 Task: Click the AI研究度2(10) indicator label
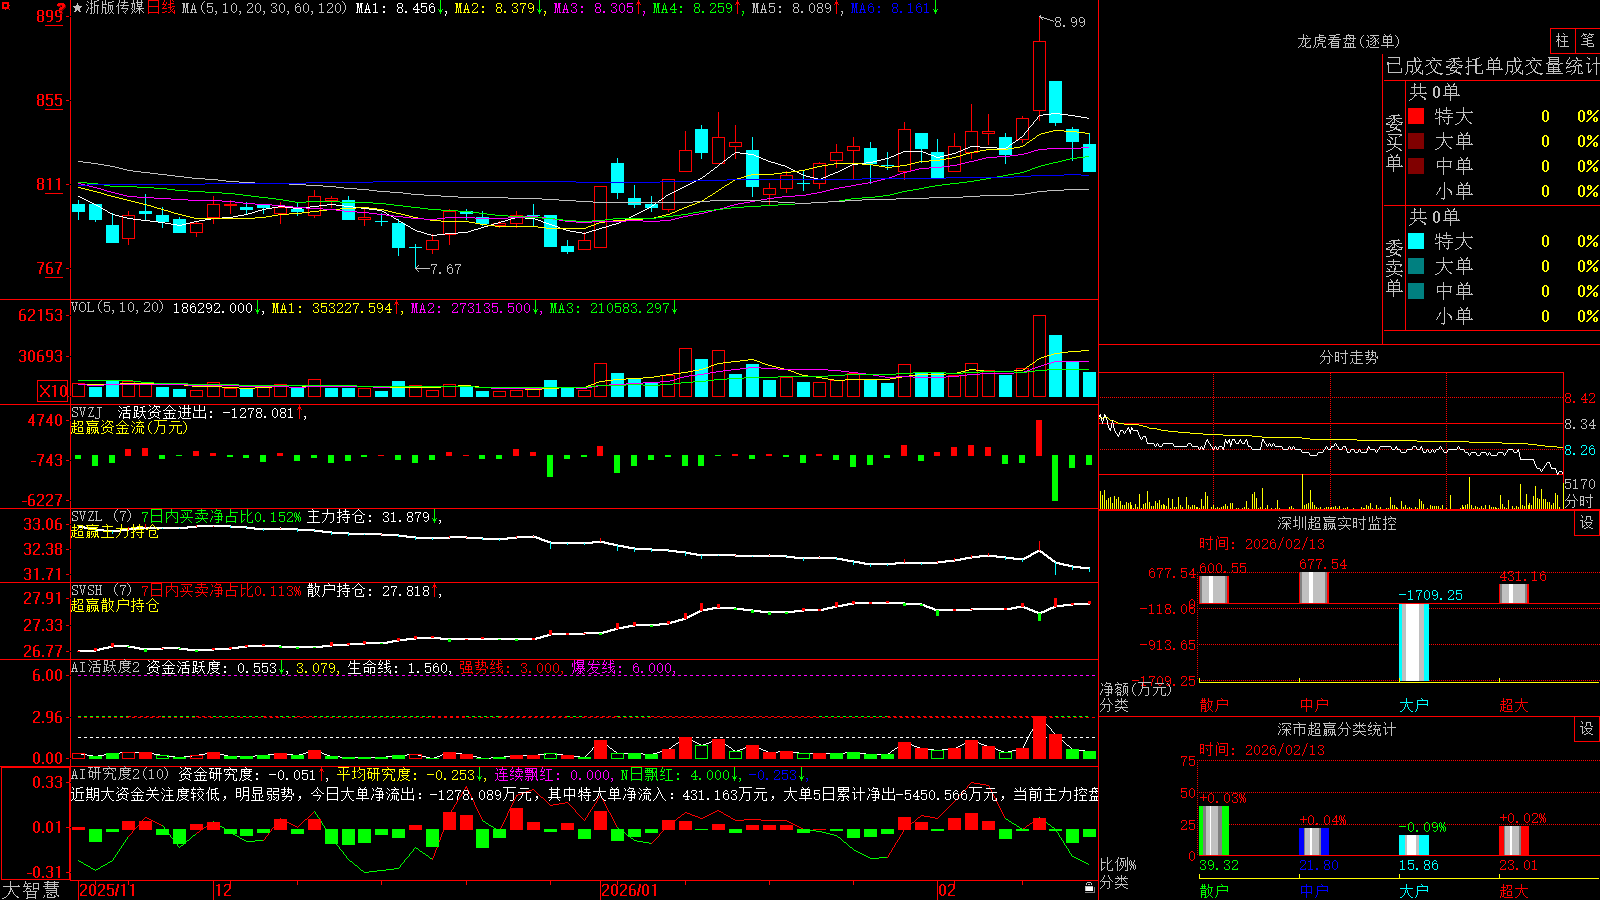pos(120,774)
